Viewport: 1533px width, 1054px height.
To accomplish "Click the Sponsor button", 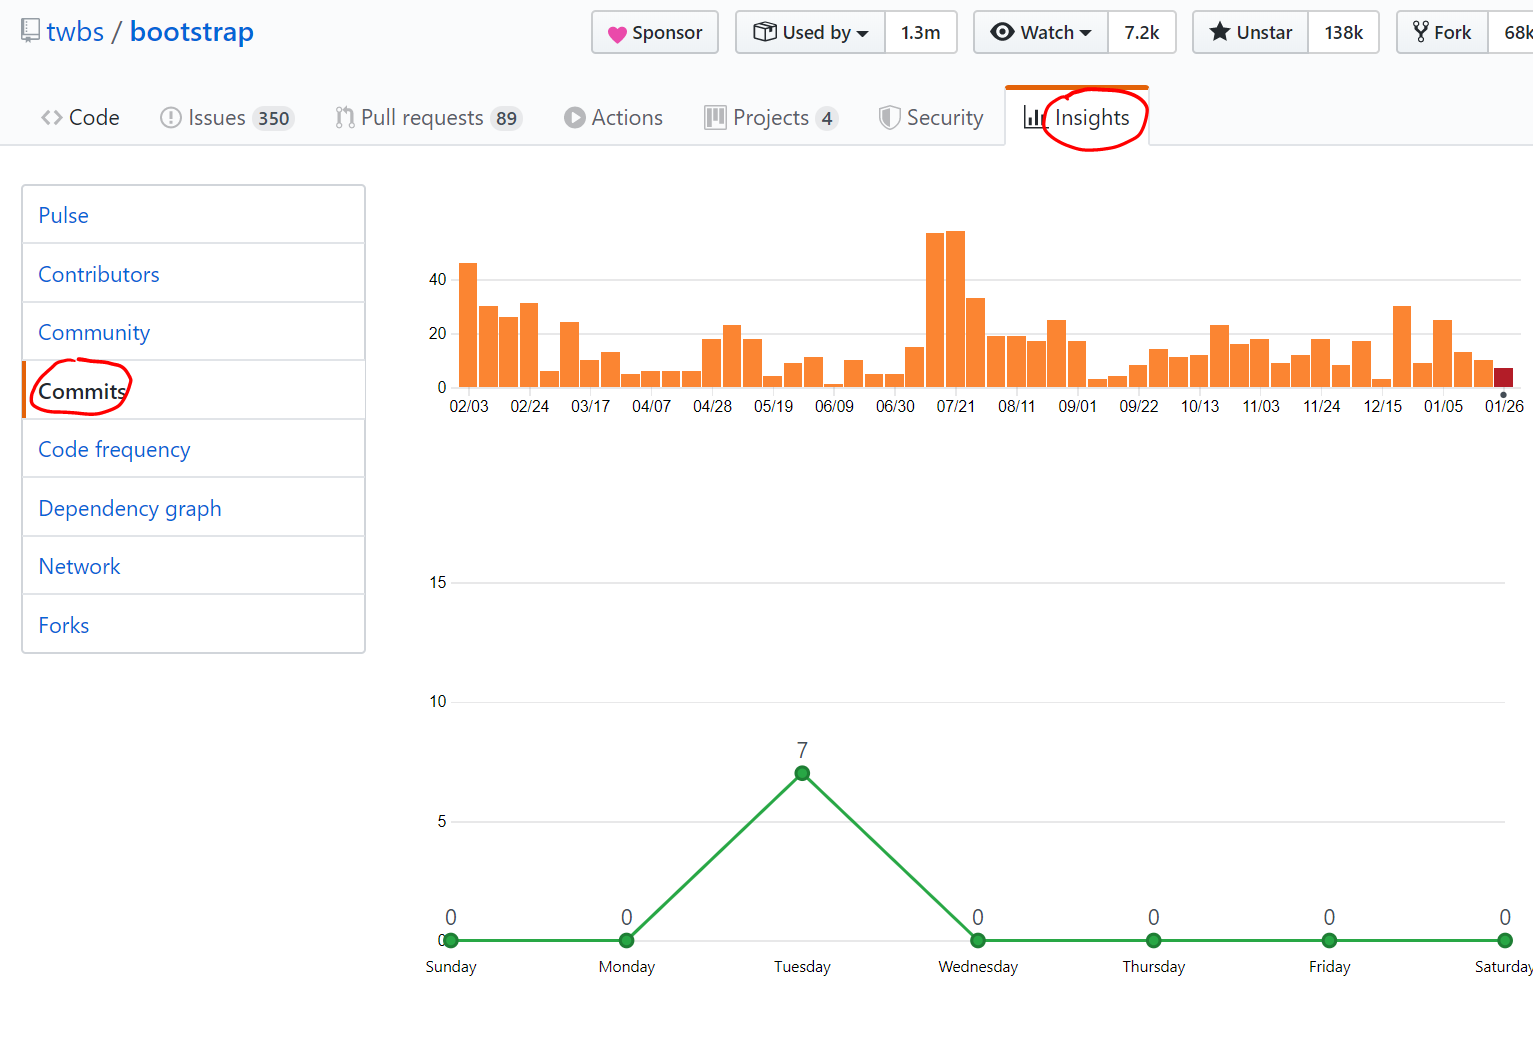I will [x=655, y=32].
